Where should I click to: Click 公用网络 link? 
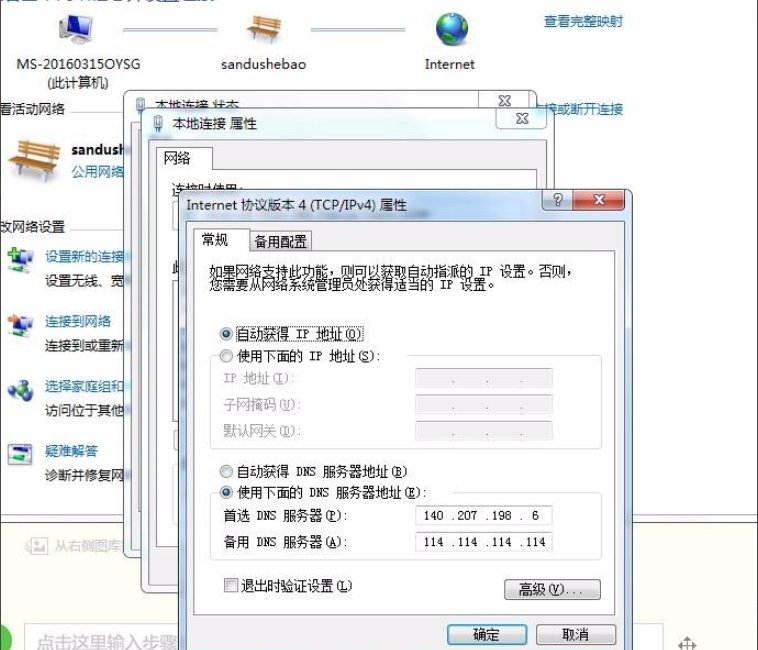click(x=98, y=171)
